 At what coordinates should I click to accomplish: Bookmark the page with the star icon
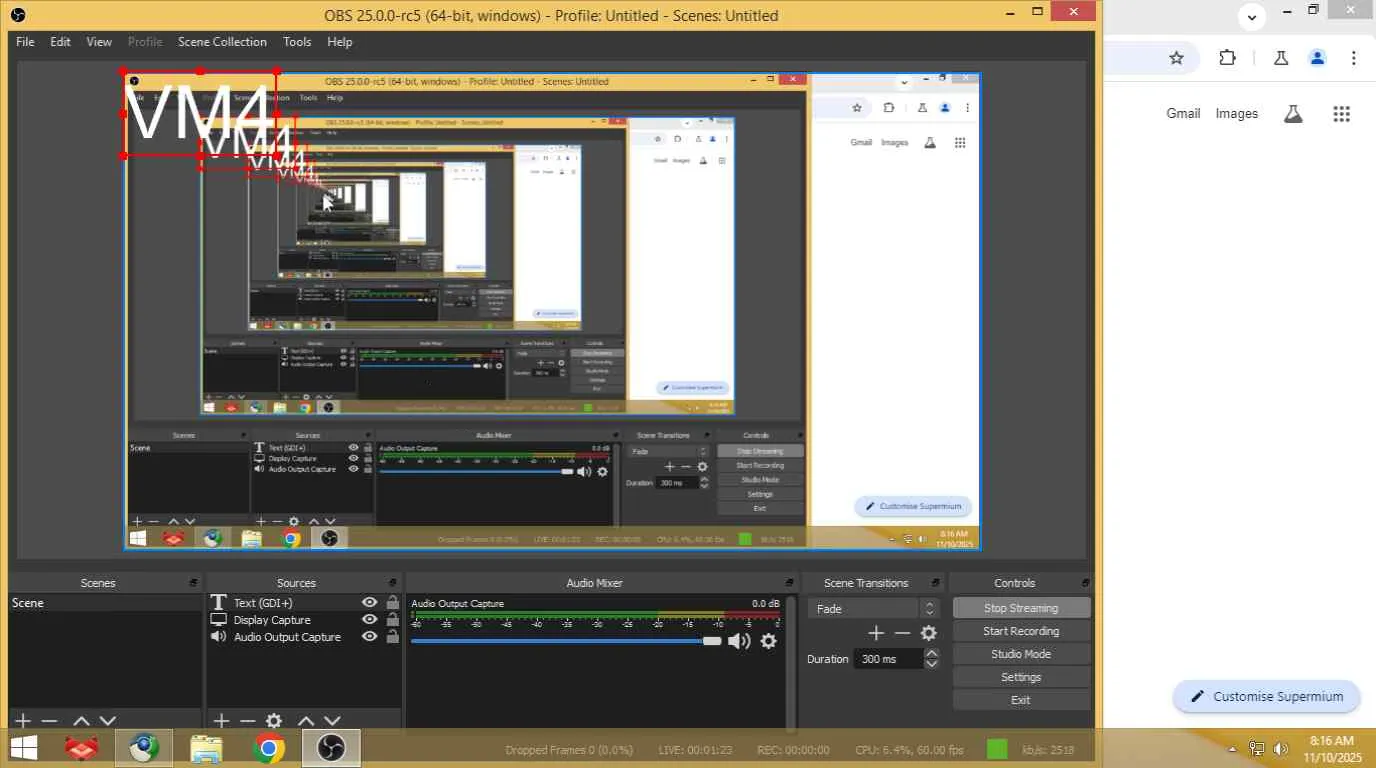coord(1177,58)
